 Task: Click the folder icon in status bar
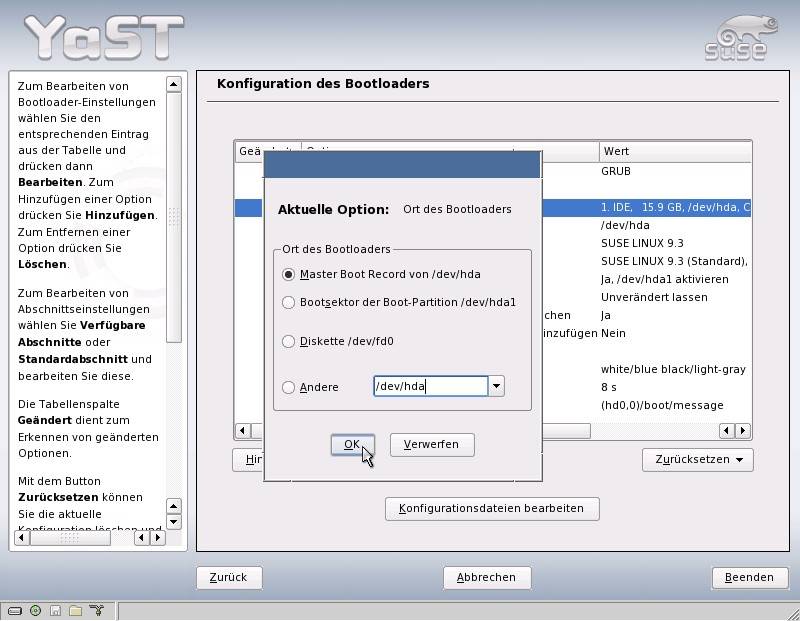coord(76,610)
